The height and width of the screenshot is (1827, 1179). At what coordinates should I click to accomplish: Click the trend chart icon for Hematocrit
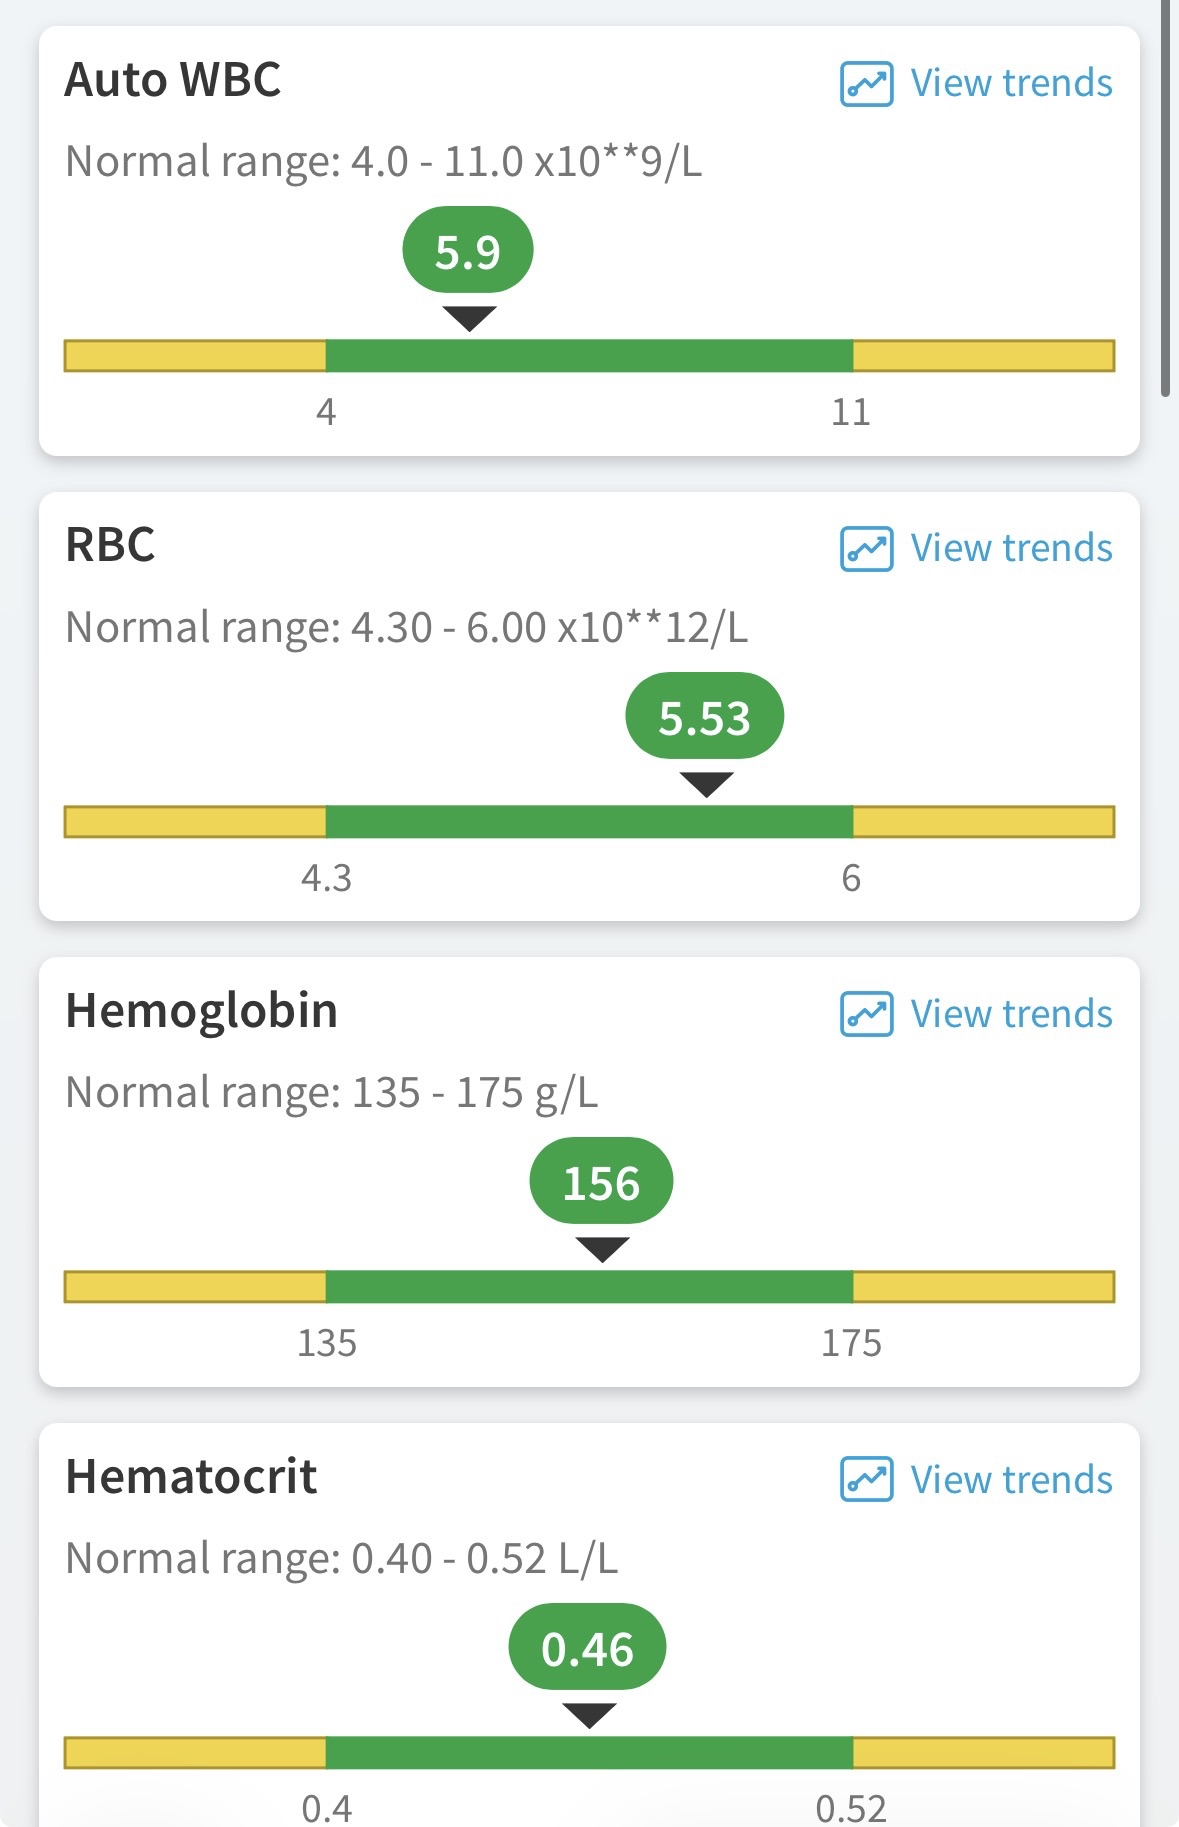pyautogui.click(x=866, y=1480)
